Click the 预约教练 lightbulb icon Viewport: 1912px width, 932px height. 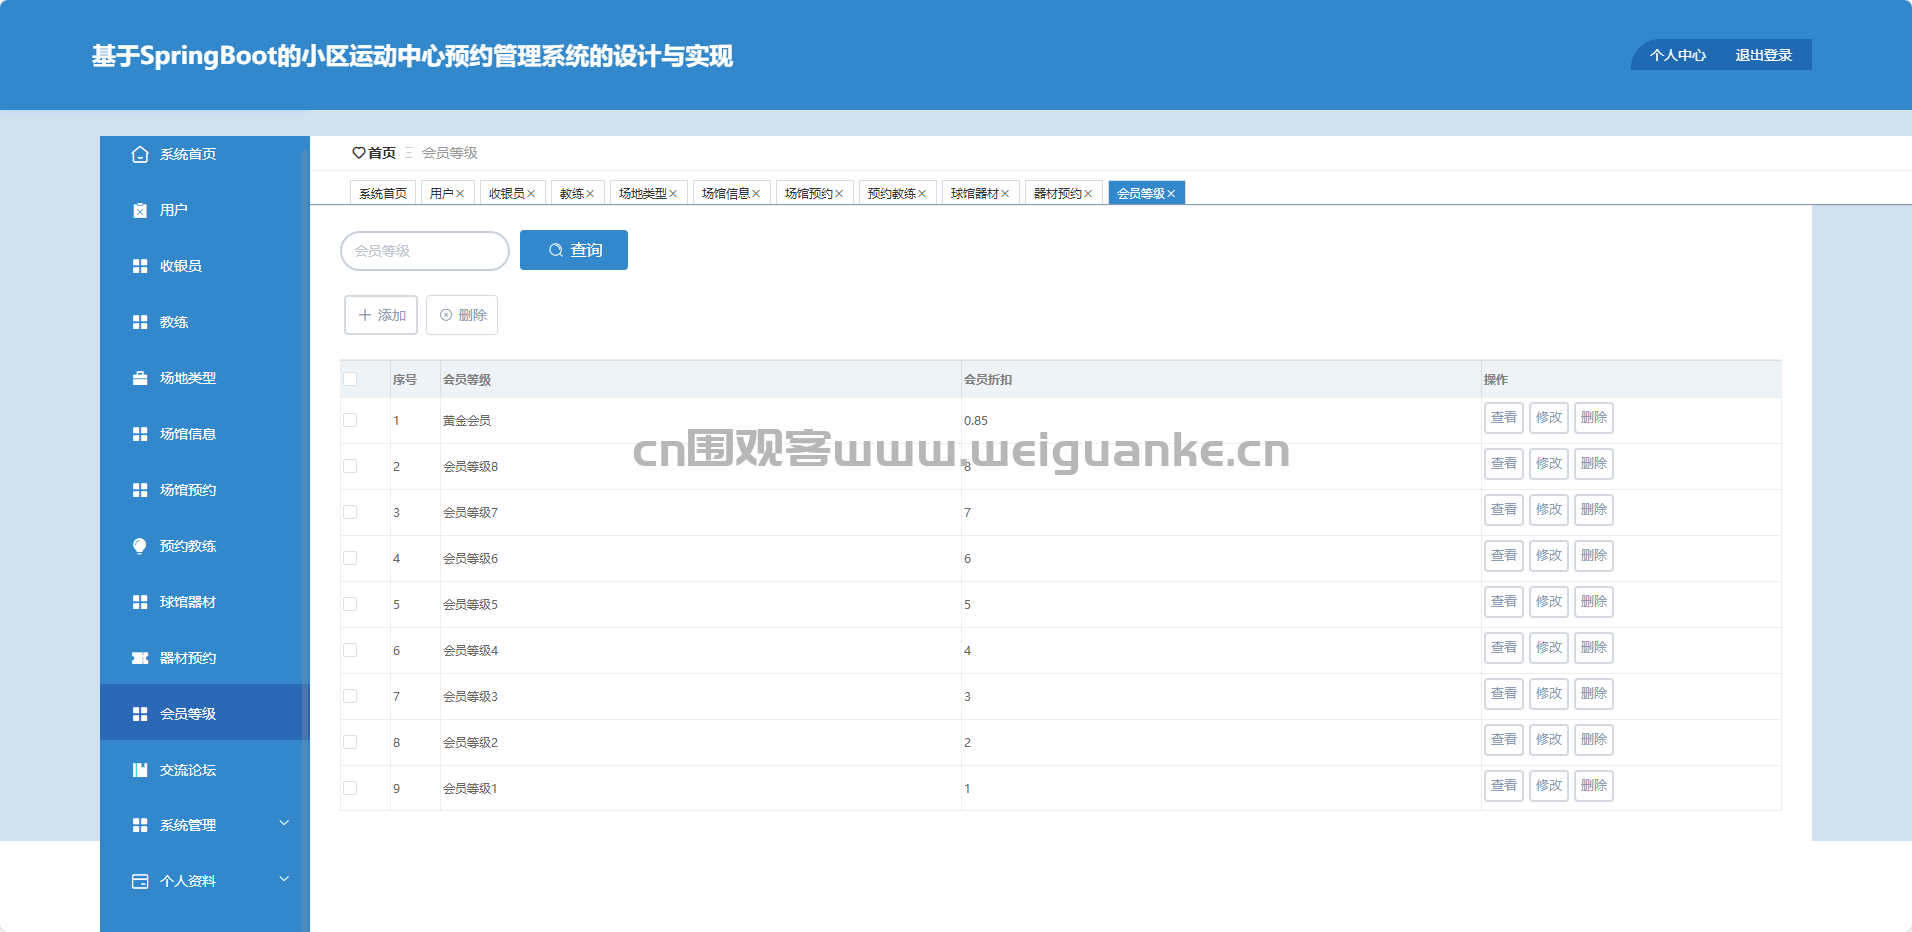pos(140,546)
